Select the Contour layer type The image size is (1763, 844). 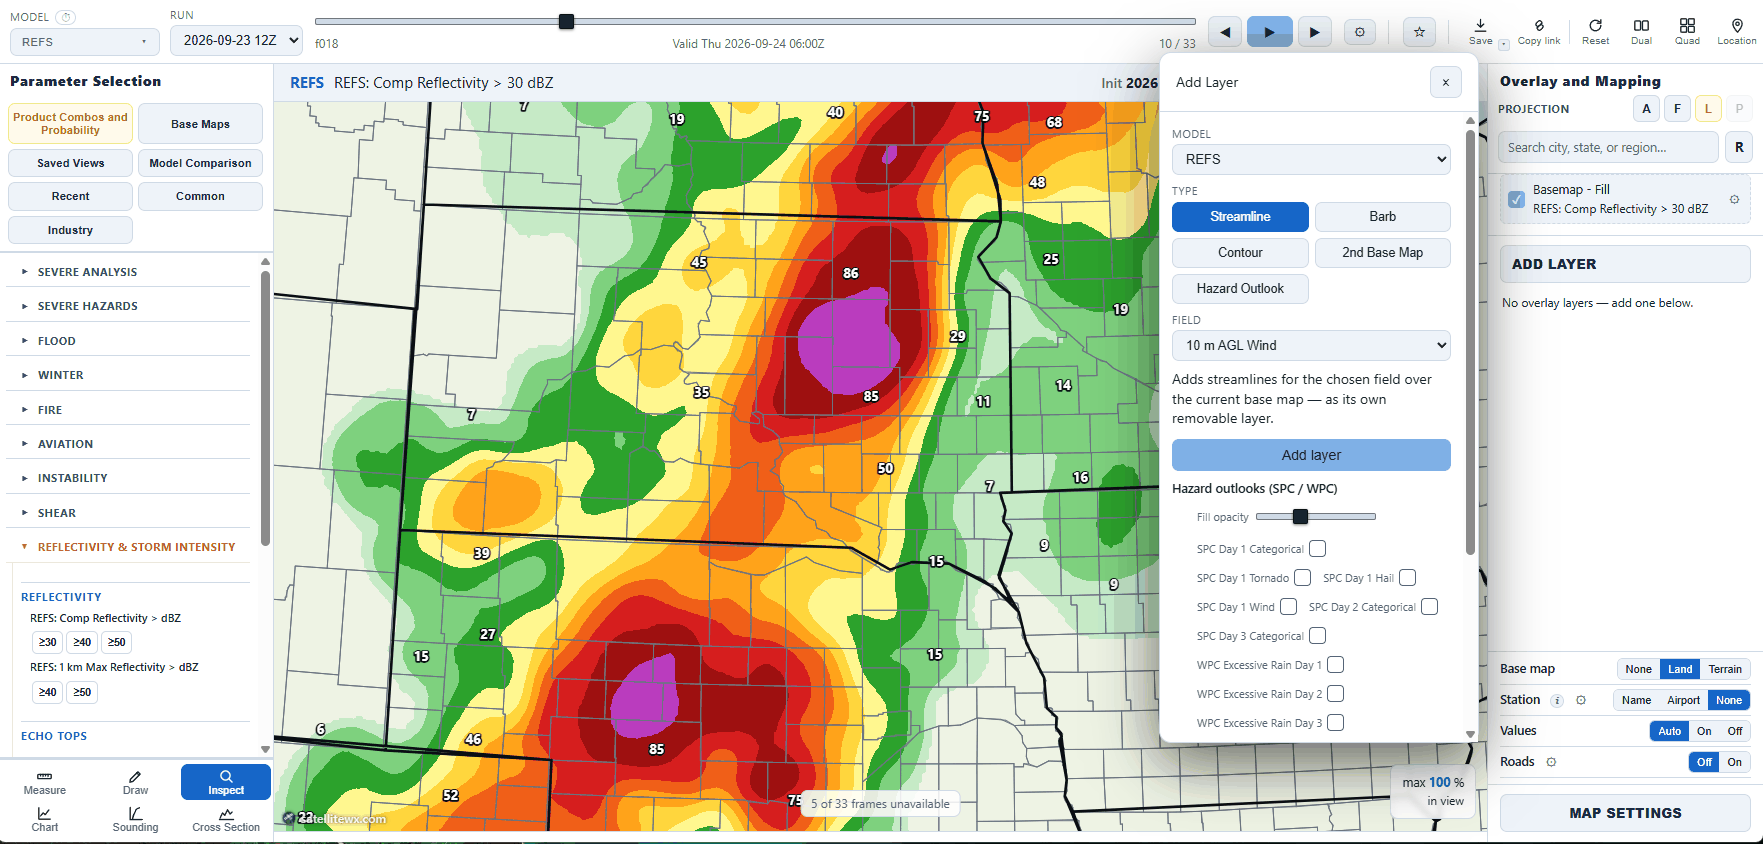pyautogui.click(x=1240, y=253)
